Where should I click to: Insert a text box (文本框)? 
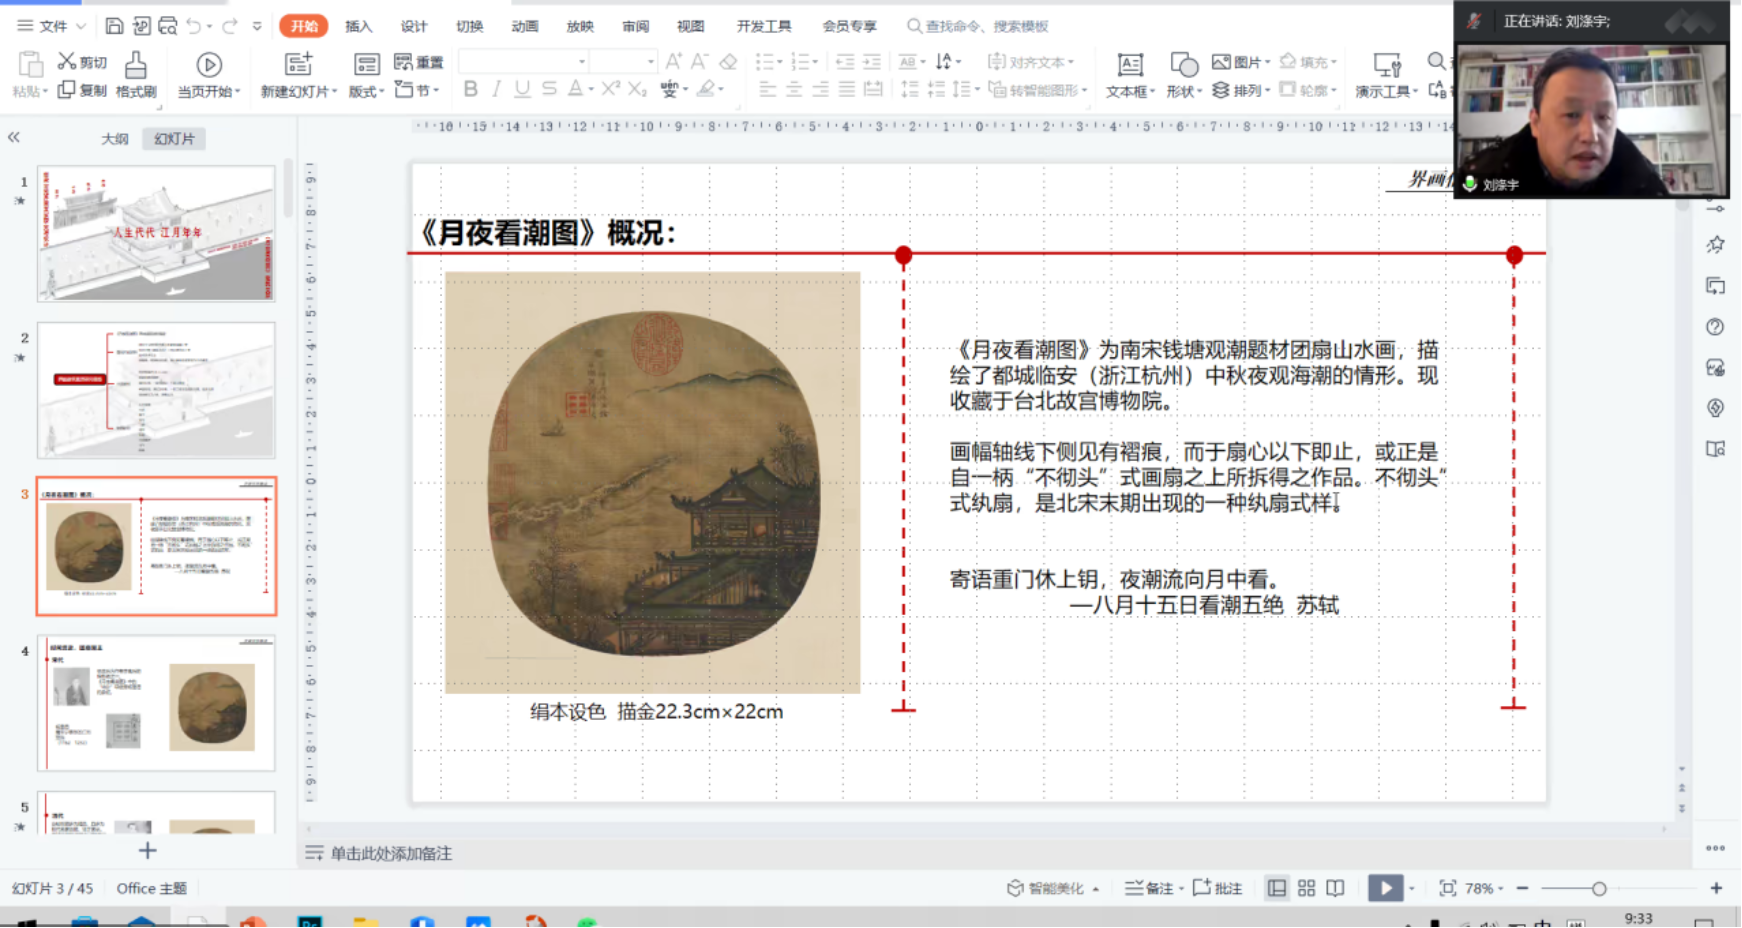pyautogui.click(x=1129, y=67)
